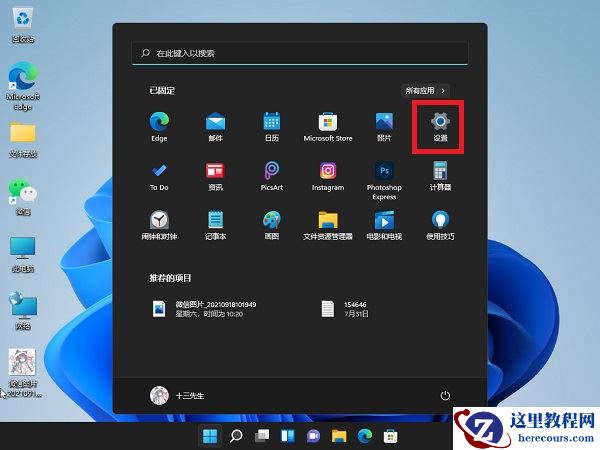The width and height of the screenshot is (600, 450).
Task: Open the Calendar (日历) app
Action: pyautogui.click(x=272, y=127)
